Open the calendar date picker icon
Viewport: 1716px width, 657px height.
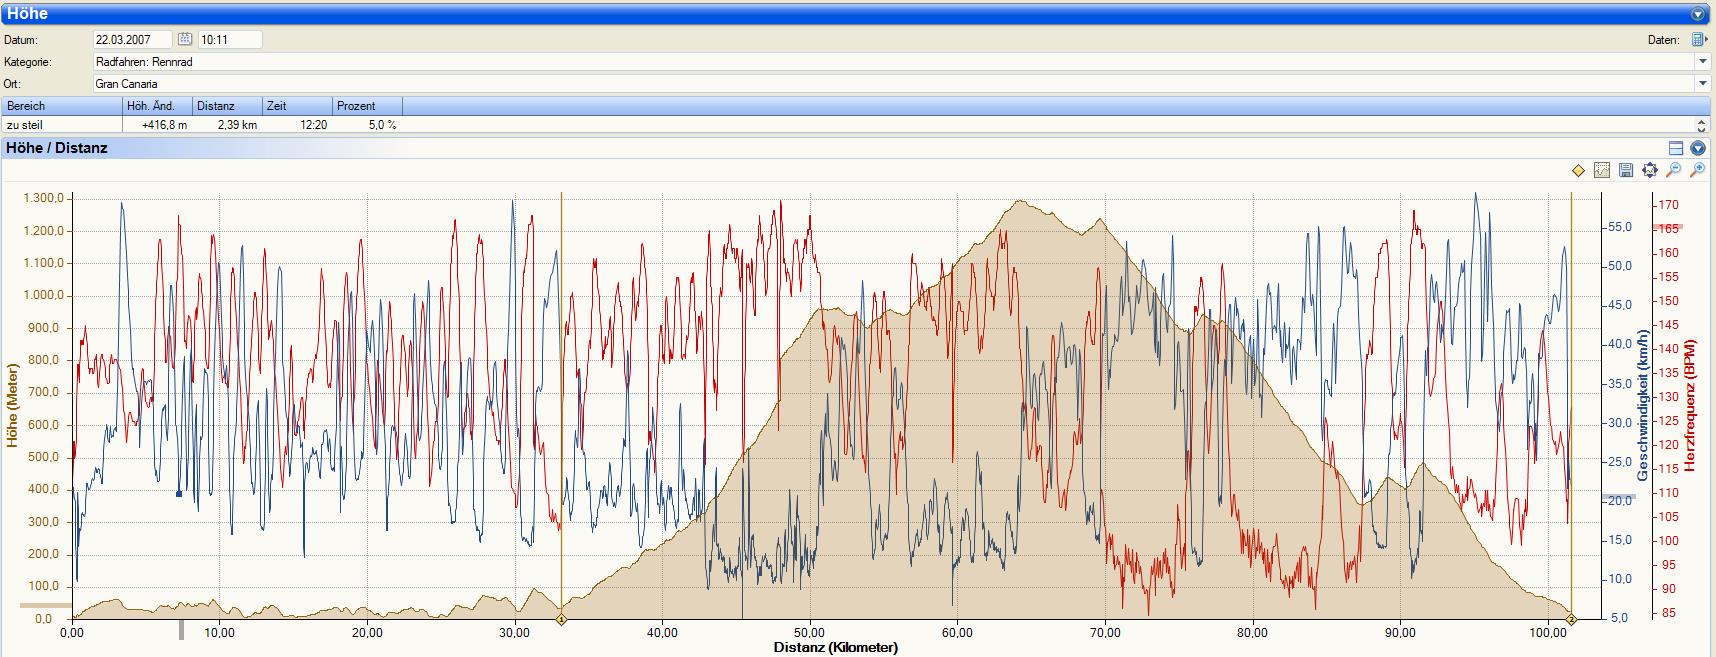point(185,39)
